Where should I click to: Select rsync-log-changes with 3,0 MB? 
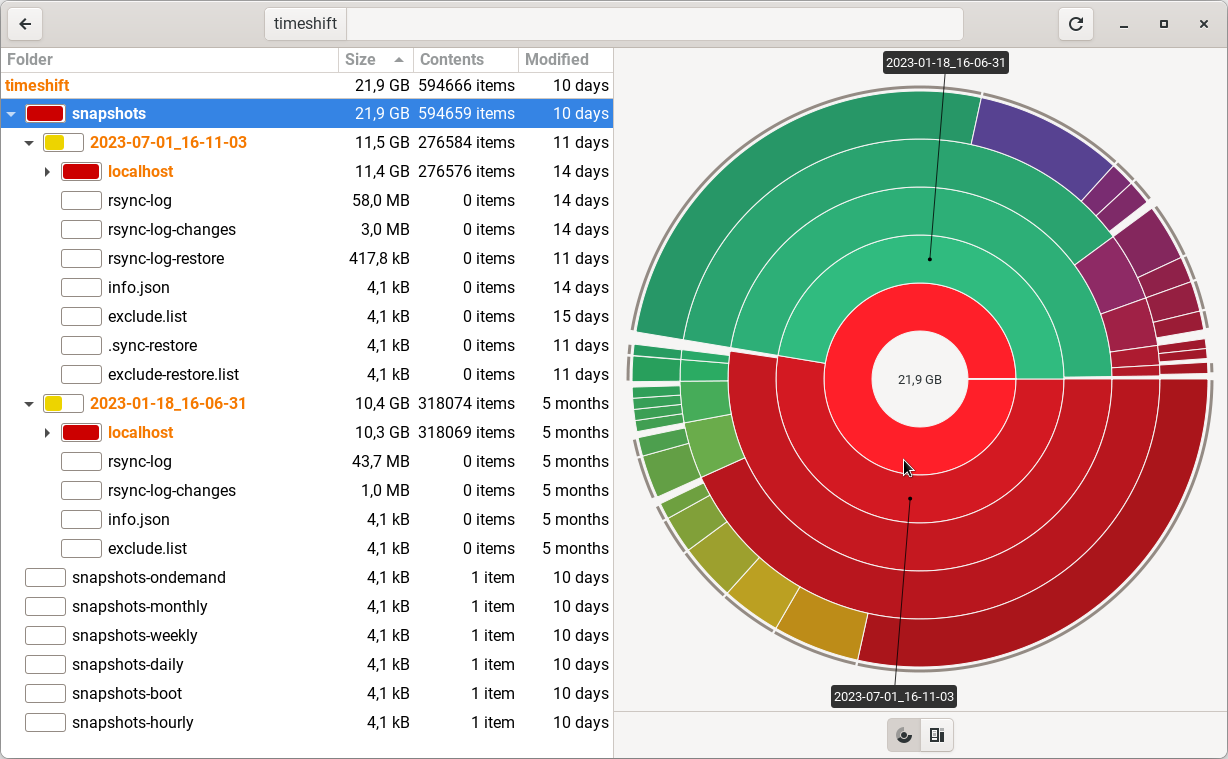click(x=306, y=230)
